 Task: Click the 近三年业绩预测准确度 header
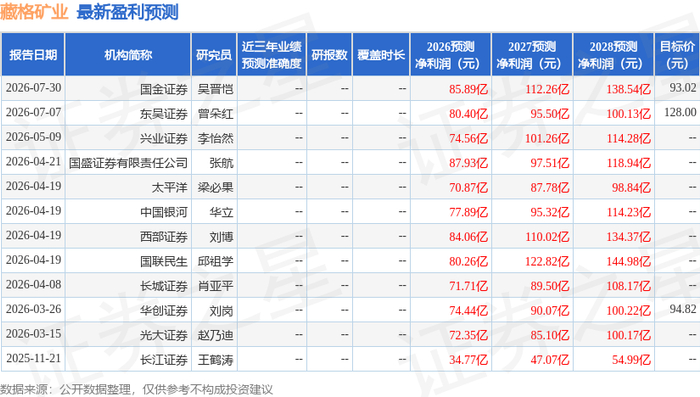tap(272, 54)
